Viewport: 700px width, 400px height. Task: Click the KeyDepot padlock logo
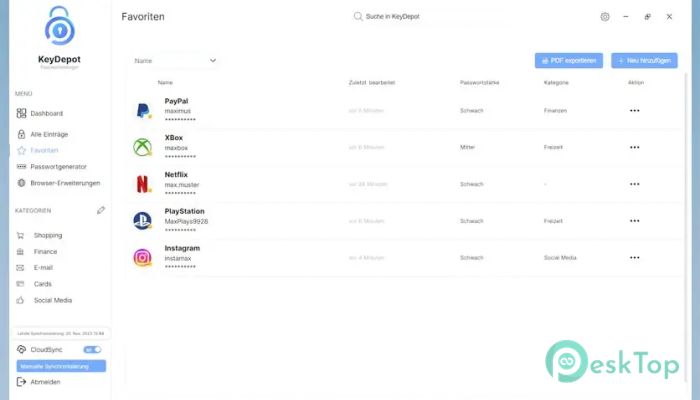point(60,26)
